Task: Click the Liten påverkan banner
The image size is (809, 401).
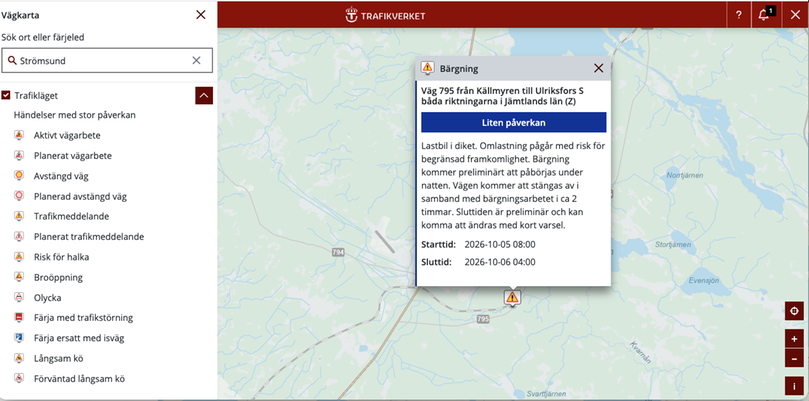Action: (513, 123)
